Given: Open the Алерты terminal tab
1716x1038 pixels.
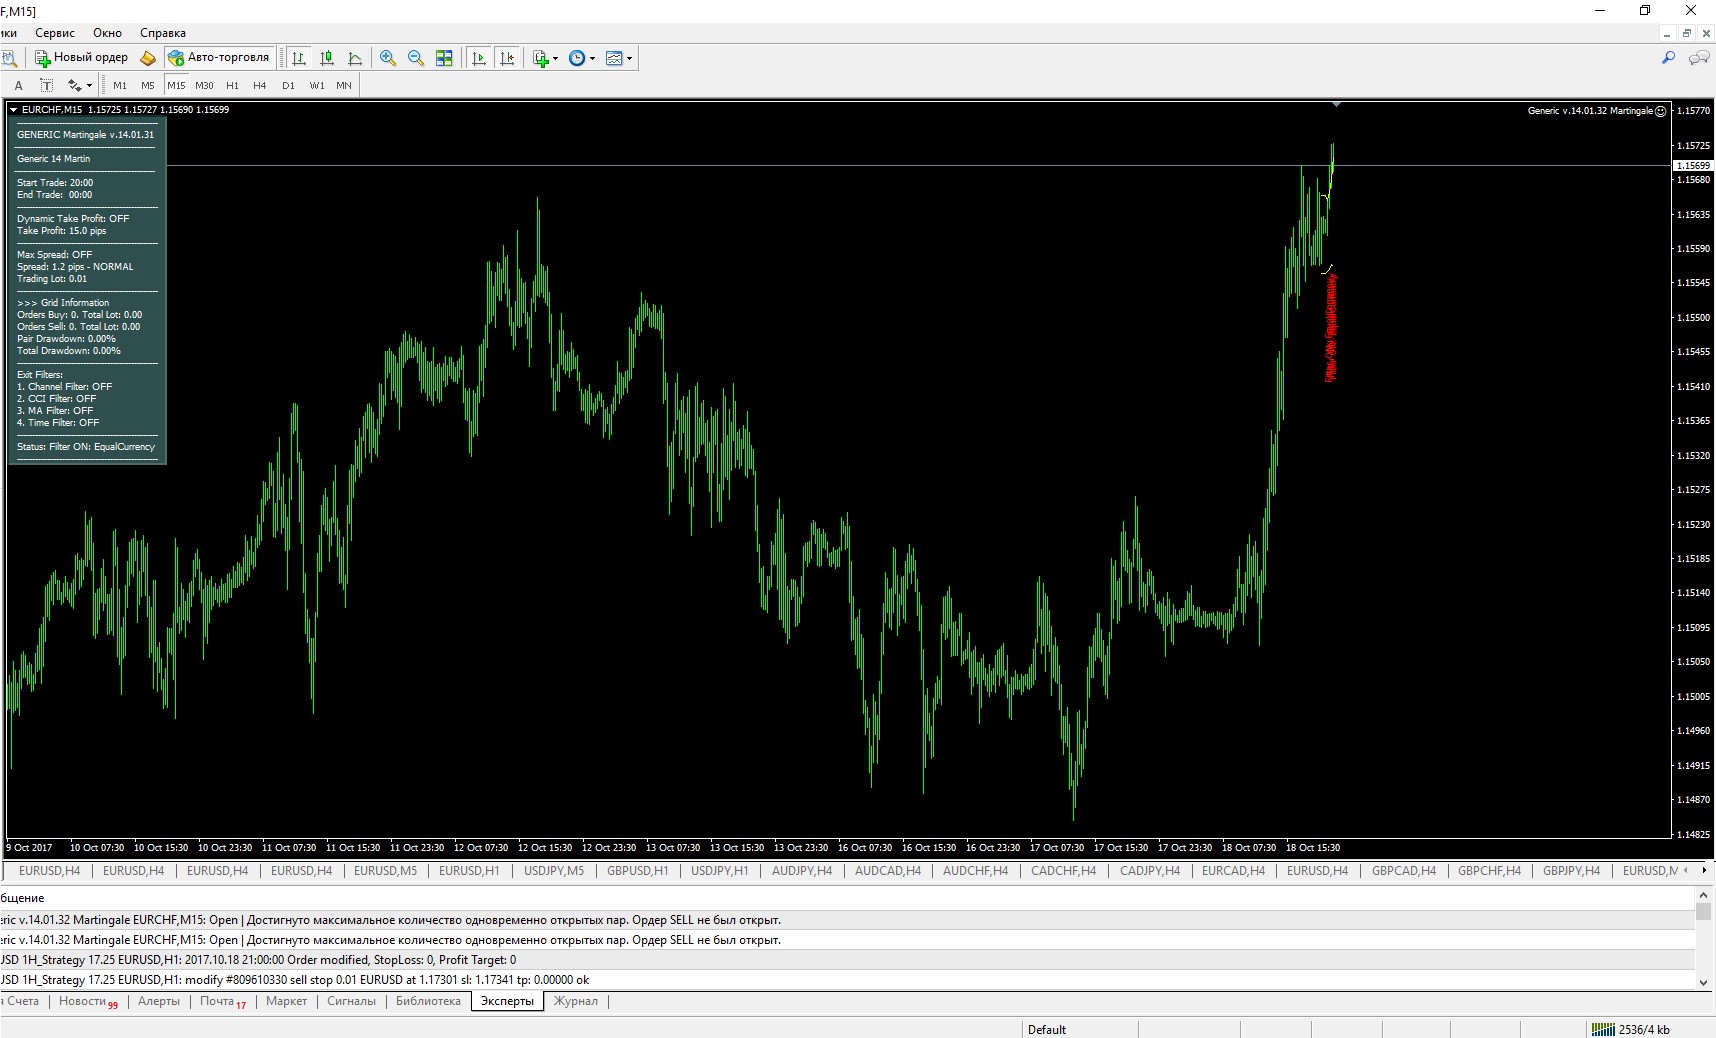Looking at the screenshot, I should point(159,1001).
